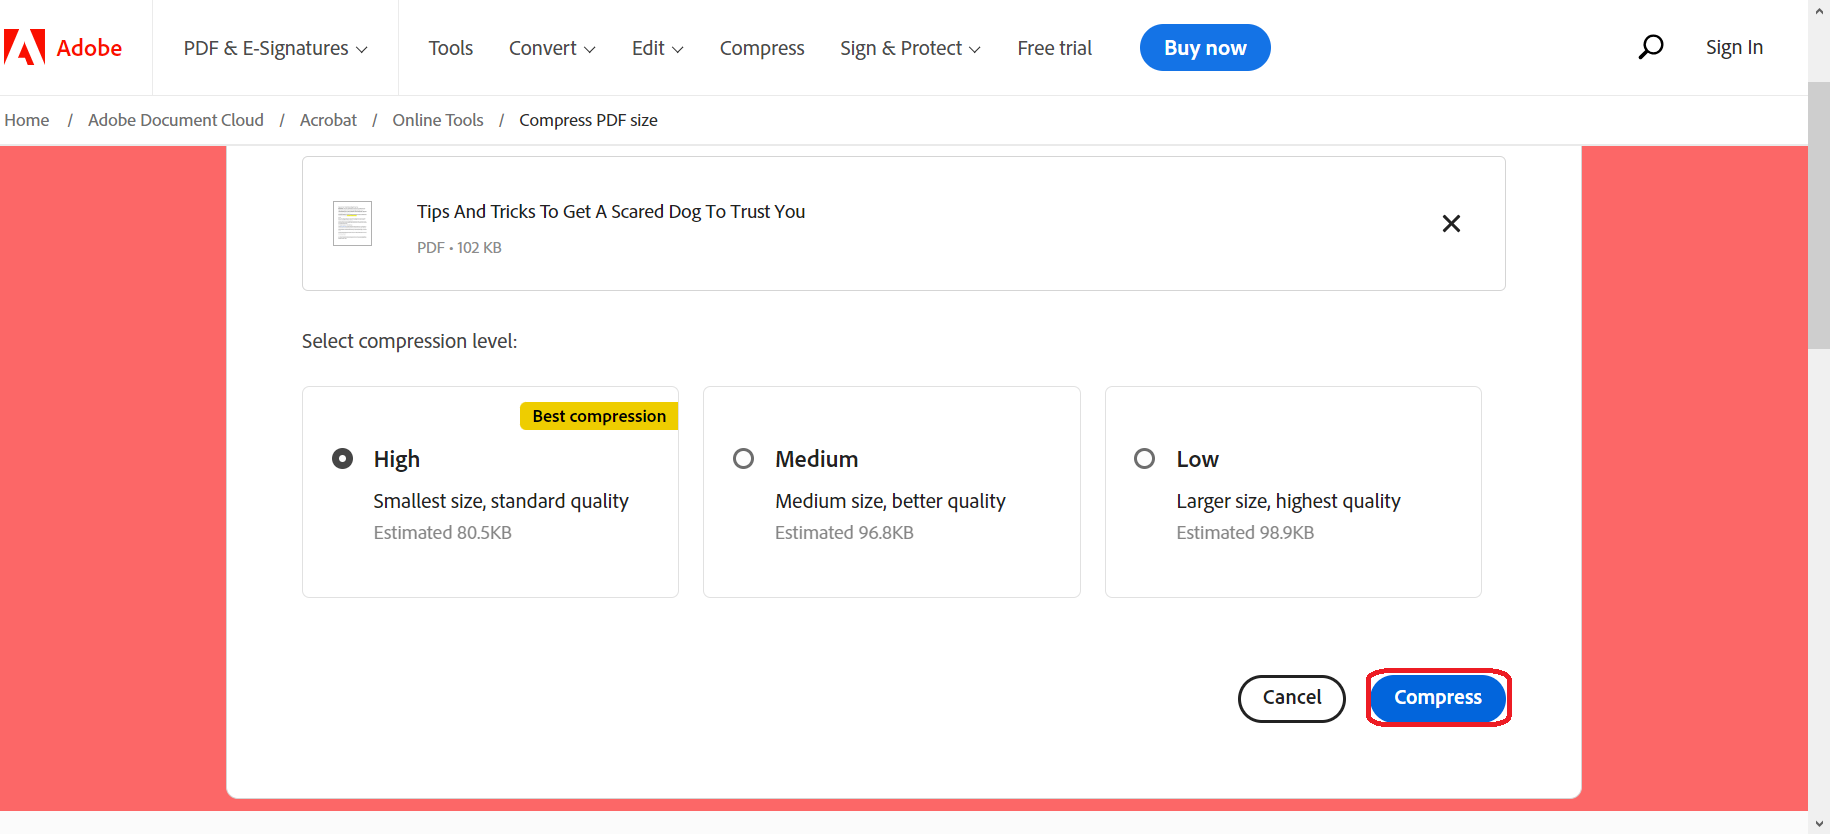Expand the PDF & E-Signatures dropdown
This screenshot has height=834, width=1830.
tap(275, 48)
